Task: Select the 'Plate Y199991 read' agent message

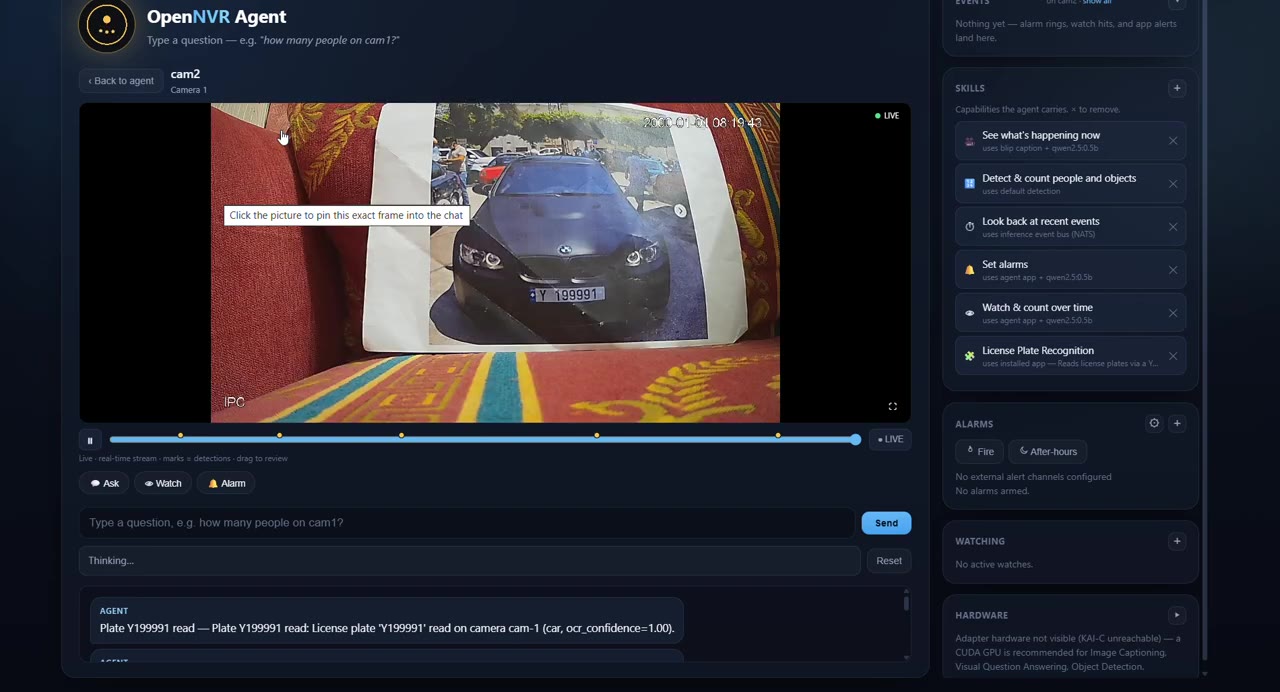Action: 387,621
